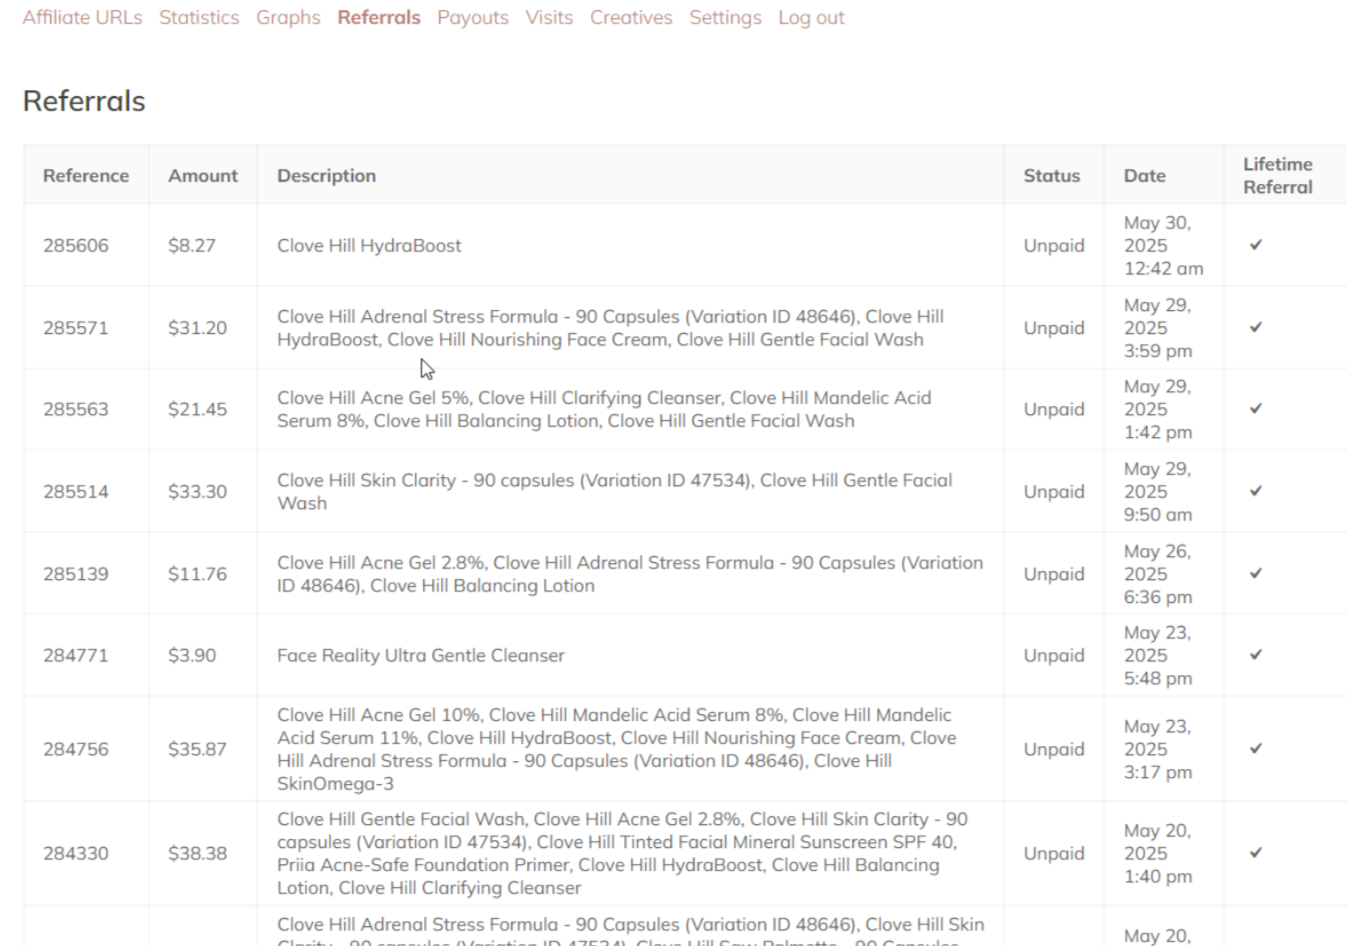Click the description of referral 285563
This screenshot has height=946, width=1347.
click(x=604, y=409)
